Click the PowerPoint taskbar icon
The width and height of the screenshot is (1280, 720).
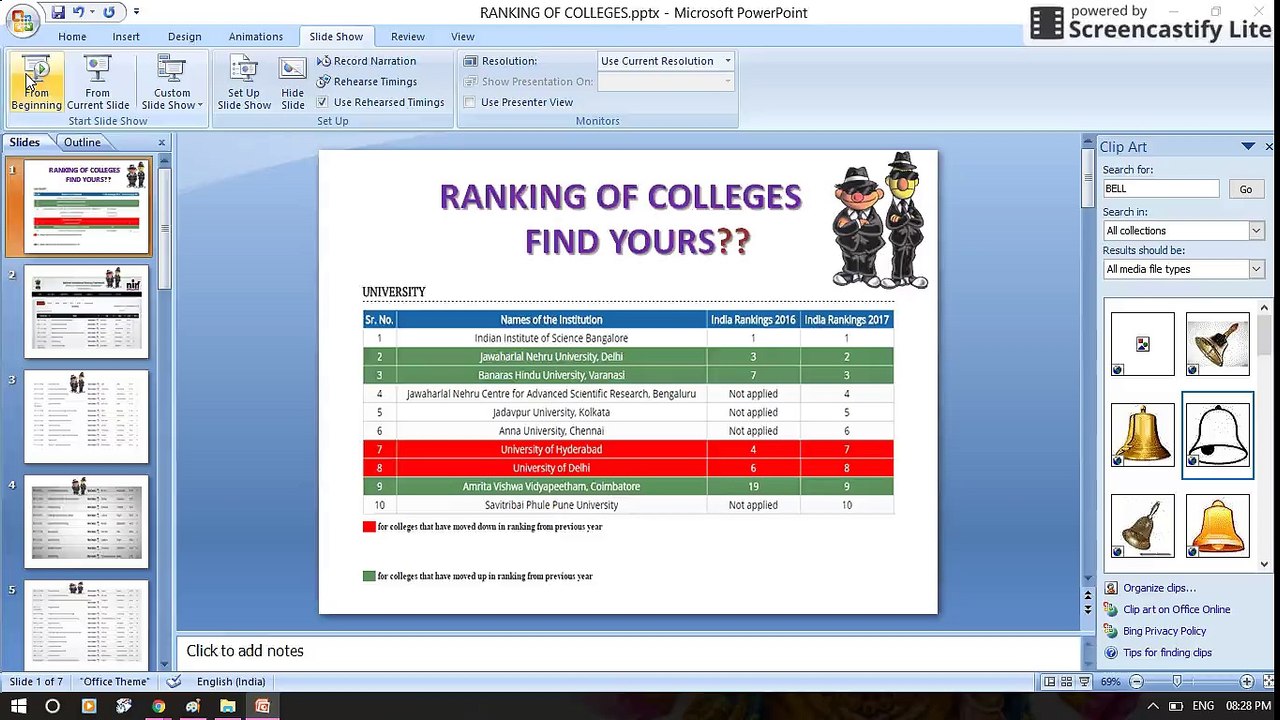(x=263, y=706)
